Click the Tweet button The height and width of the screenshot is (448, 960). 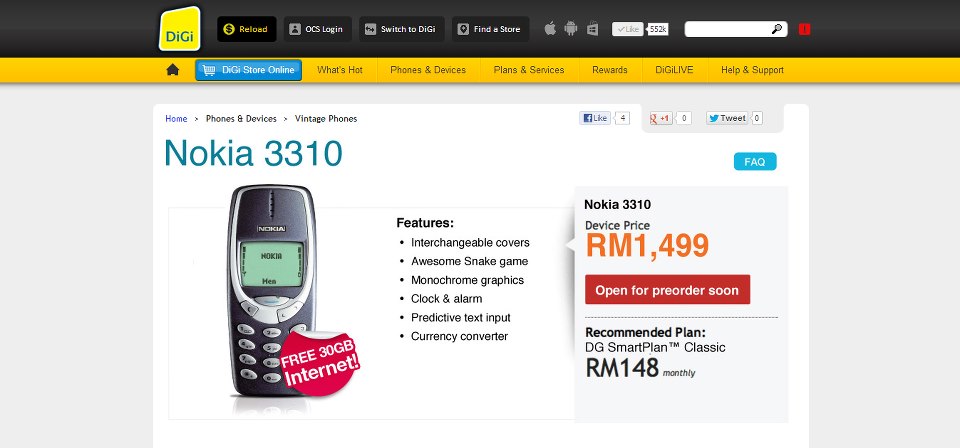[727, 118]
